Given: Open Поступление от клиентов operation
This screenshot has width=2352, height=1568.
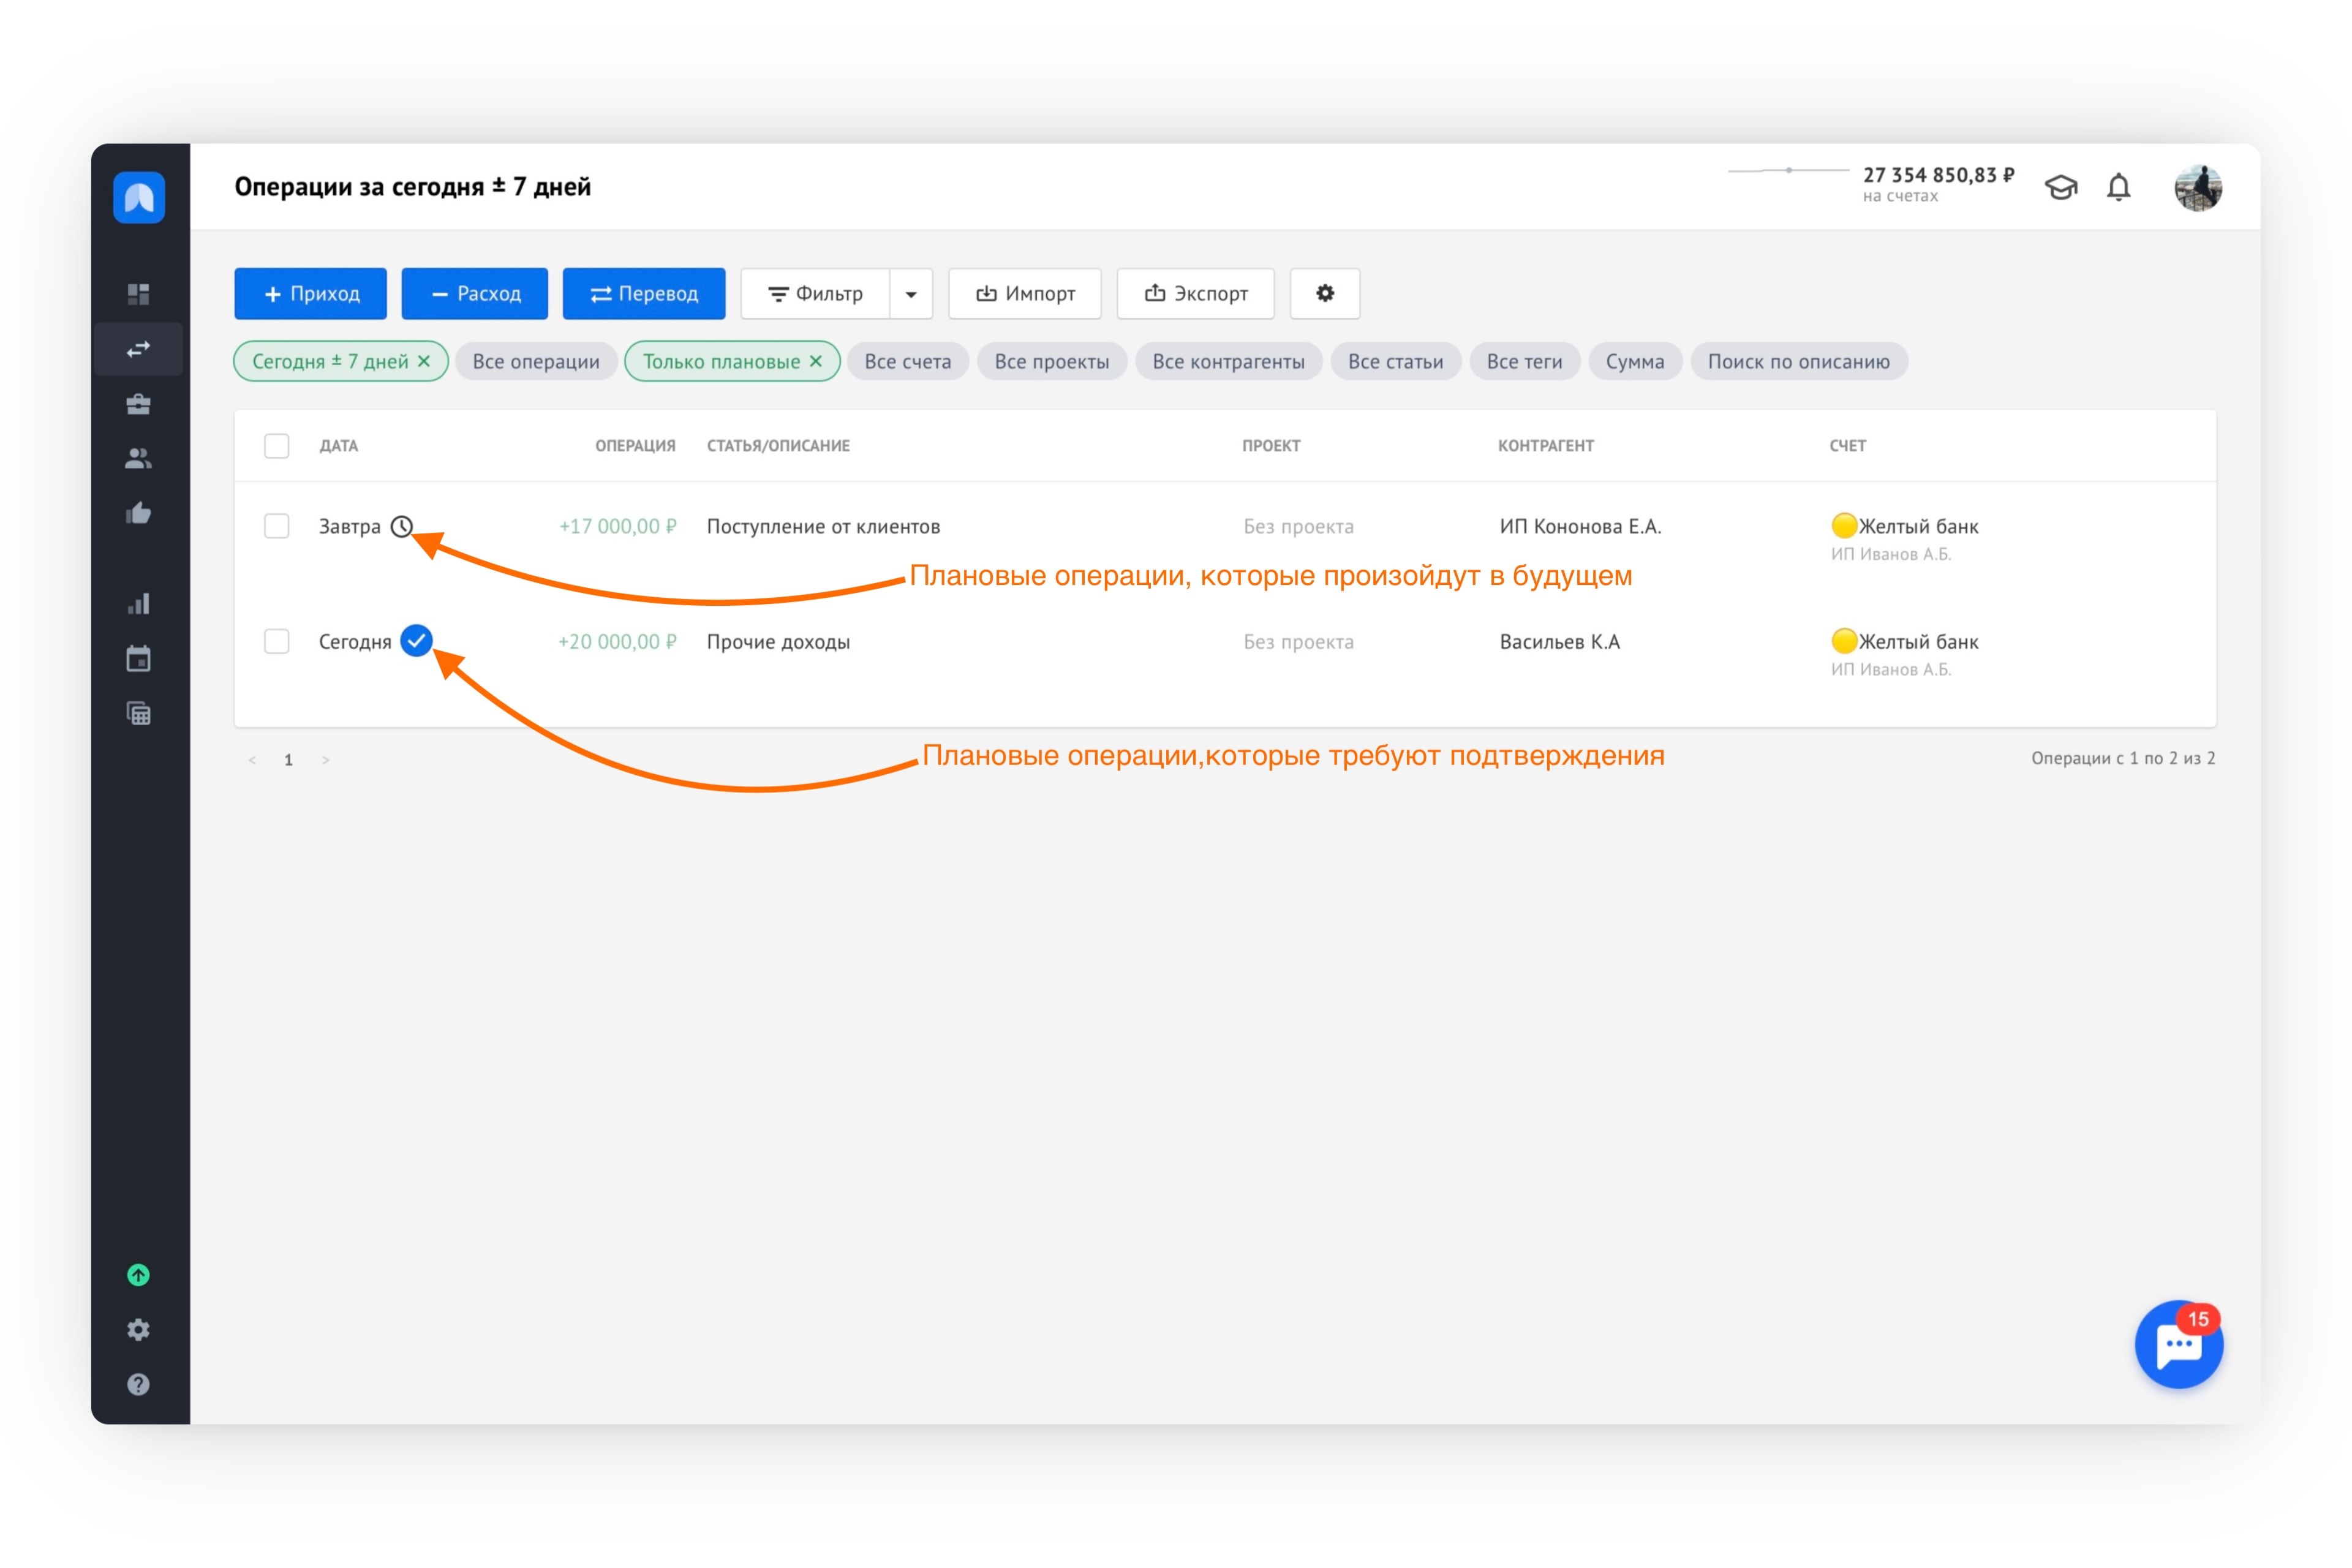Looking at the screenshot, I should point(823,526).
